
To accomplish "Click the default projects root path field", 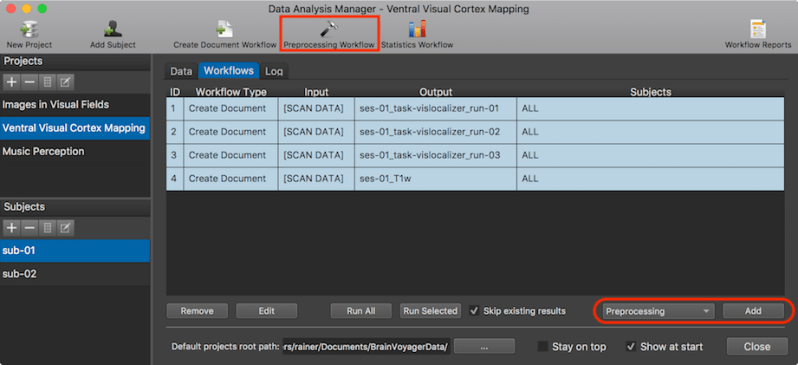I will click(x=366, y=347).
